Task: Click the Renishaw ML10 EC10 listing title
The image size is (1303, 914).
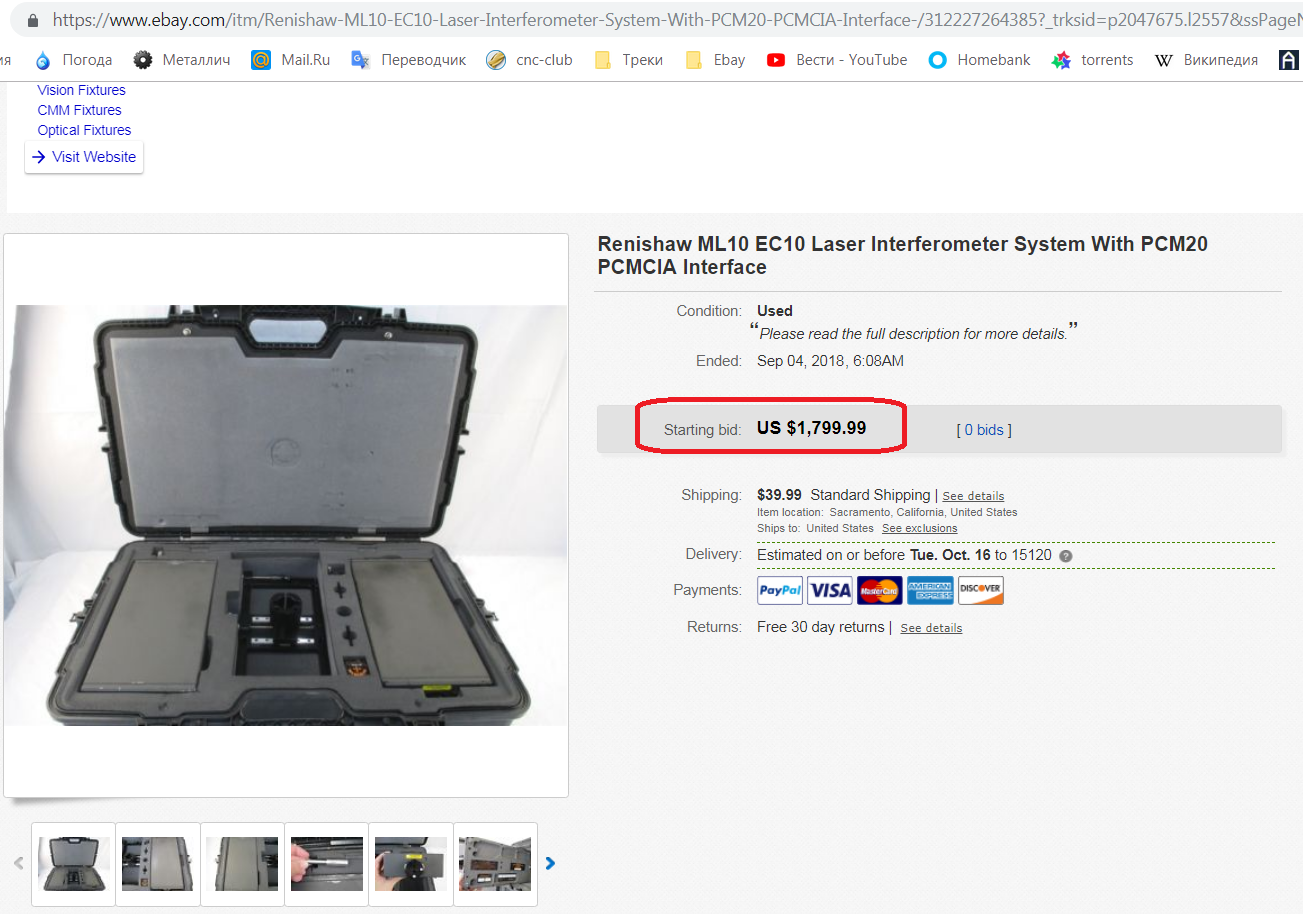Action: (x=902, y=255)
